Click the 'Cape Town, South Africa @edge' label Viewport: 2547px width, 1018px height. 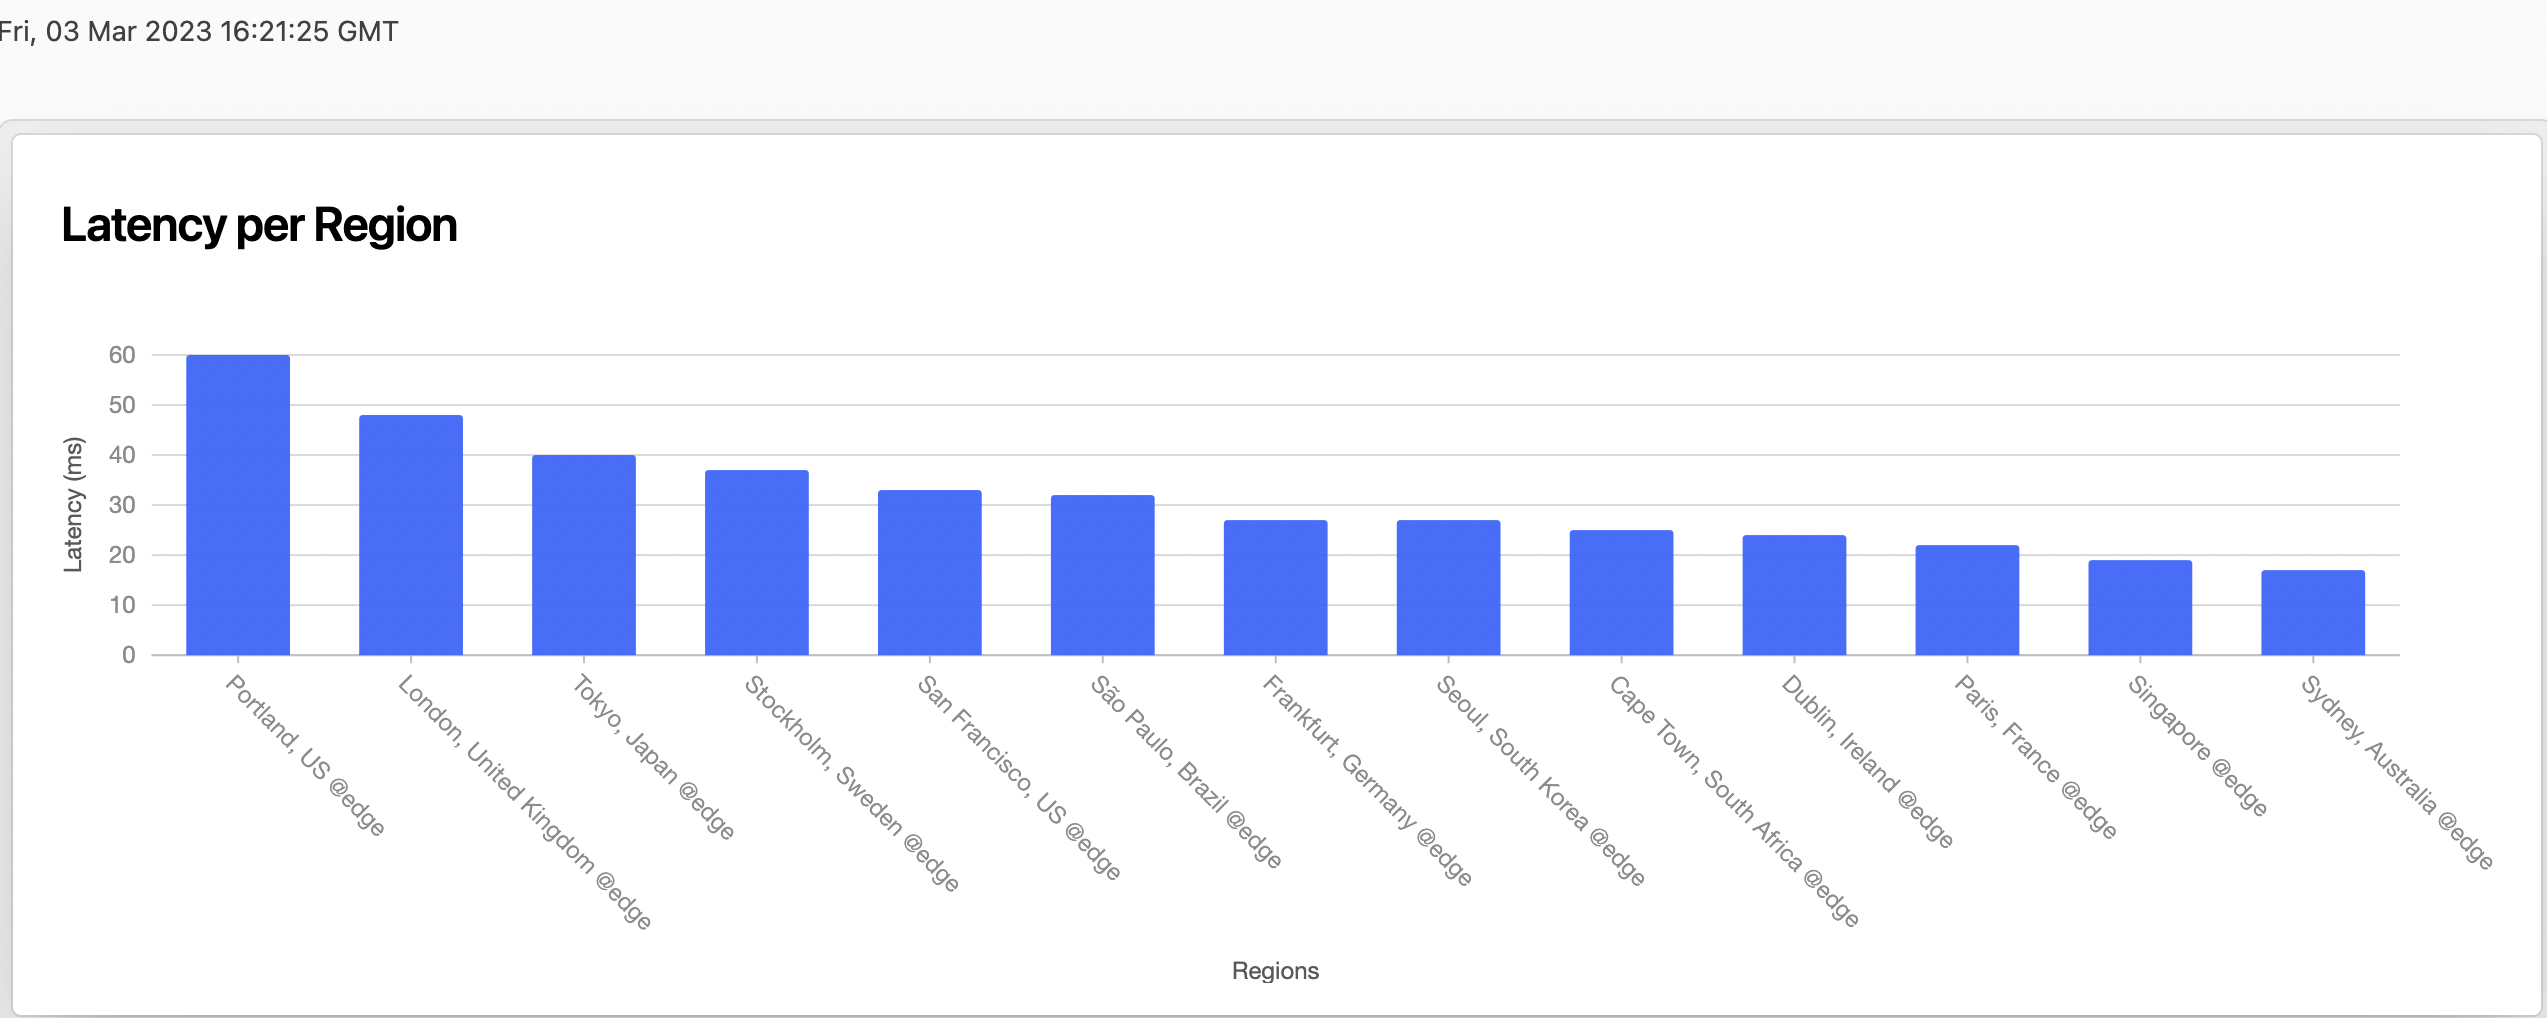pyautogui.click(x=1734, y=801)
